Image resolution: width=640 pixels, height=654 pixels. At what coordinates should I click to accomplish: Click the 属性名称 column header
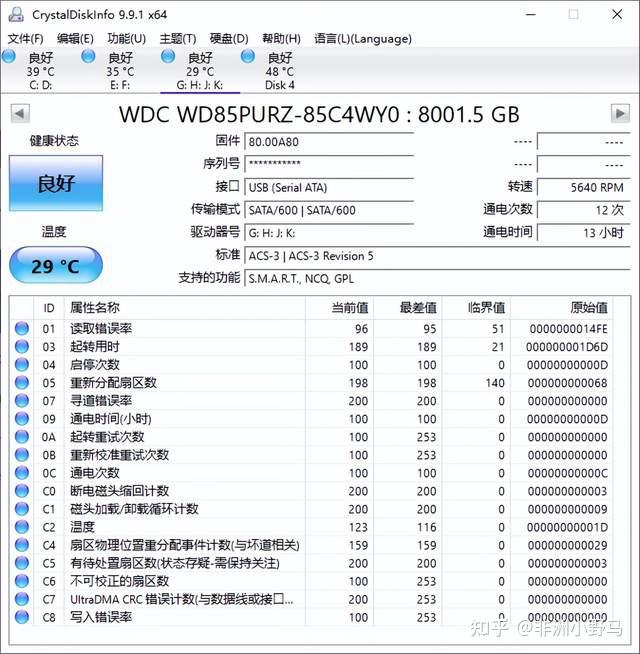point(185,308)
